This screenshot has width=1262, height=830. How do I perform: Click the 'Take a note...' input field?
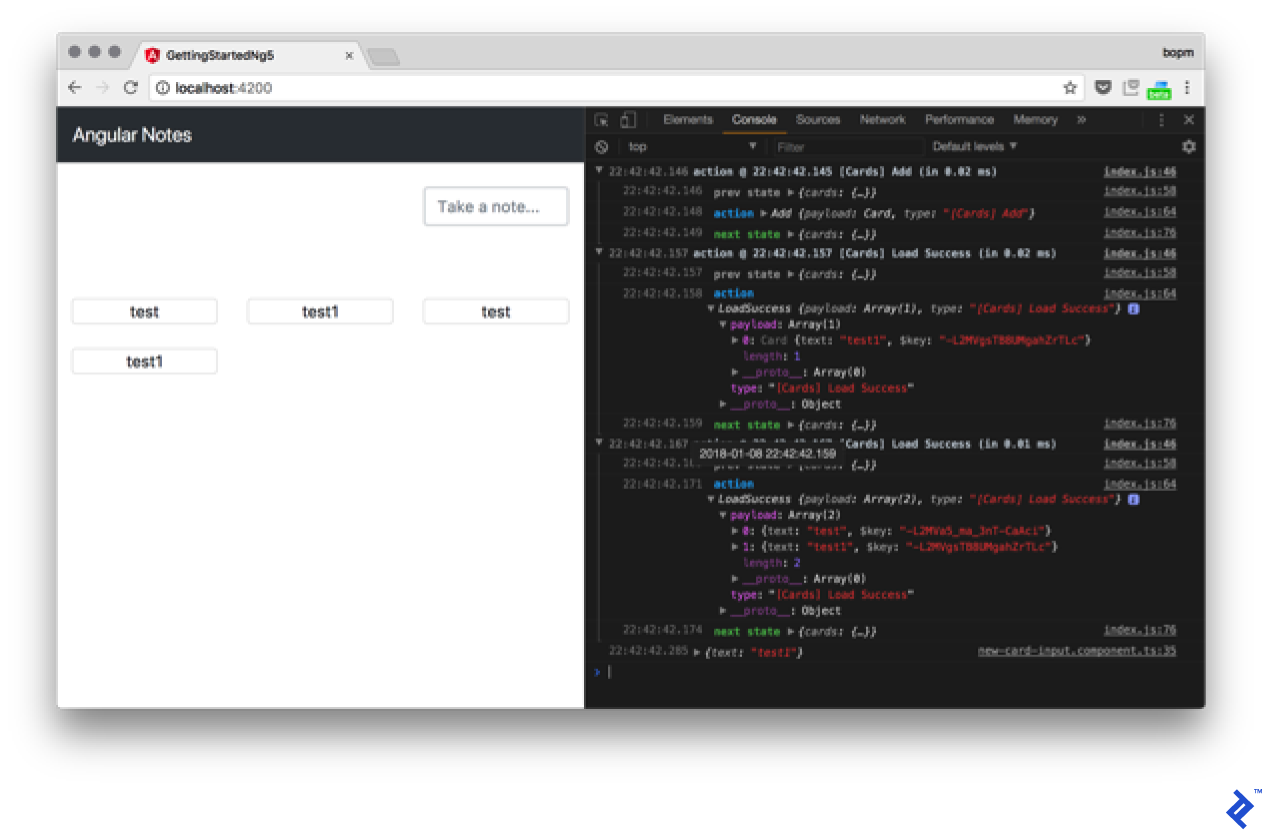496,207
